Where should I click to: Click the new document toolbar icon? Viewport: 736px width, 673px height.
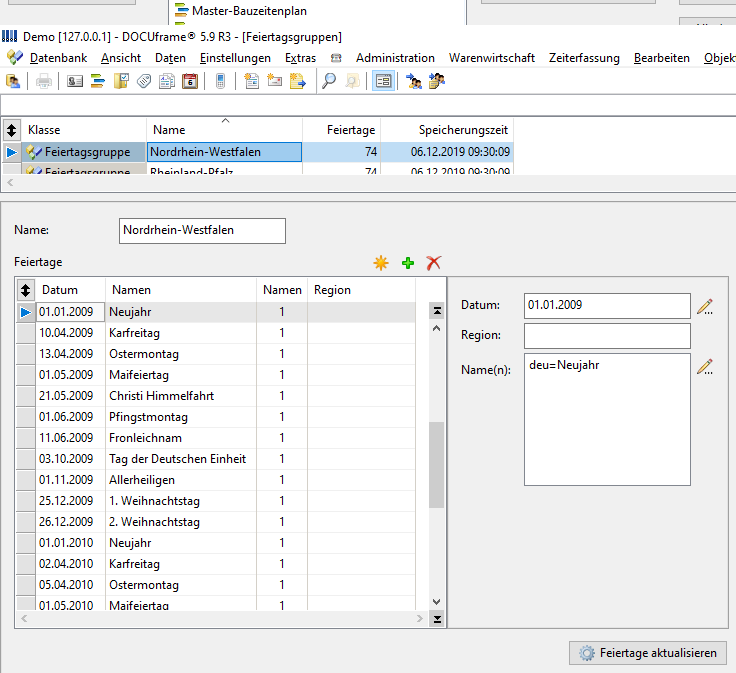pyautogui.click(x=252, y=81)
